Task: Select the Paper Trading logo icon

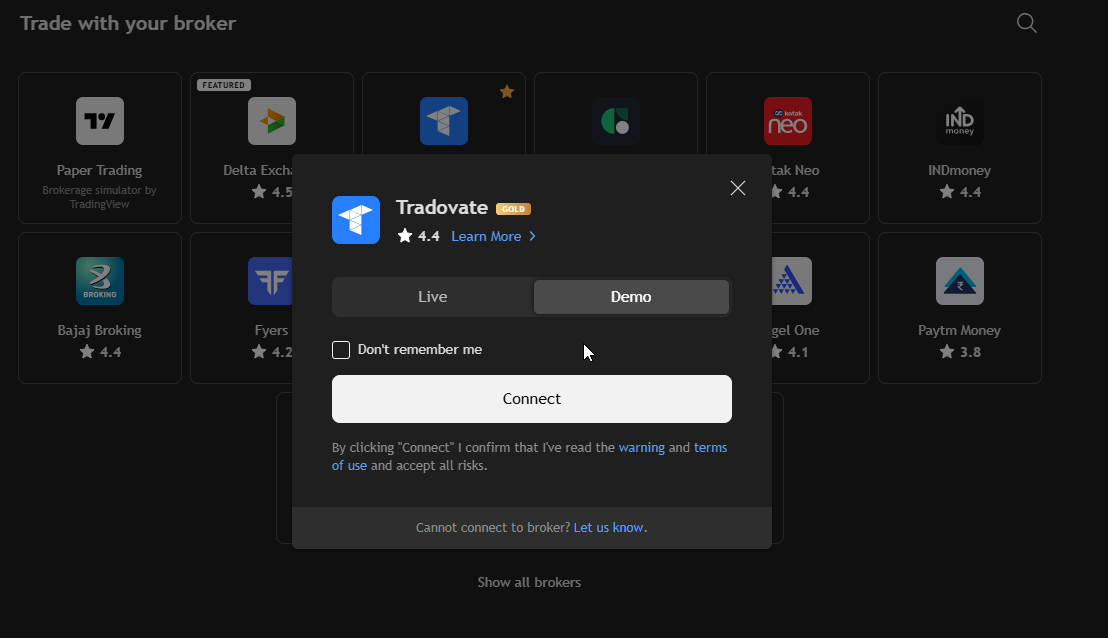Action: (100, 121)
